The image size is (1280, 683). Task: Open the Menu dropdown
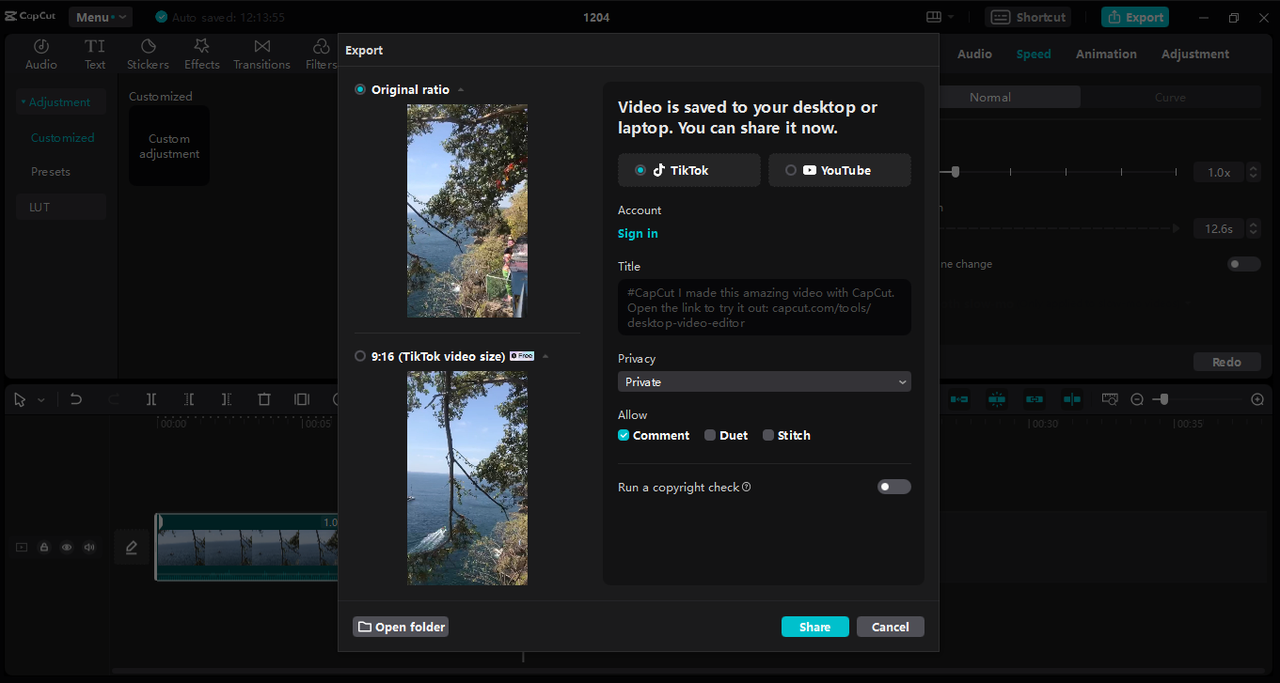(x=100, y=17)
